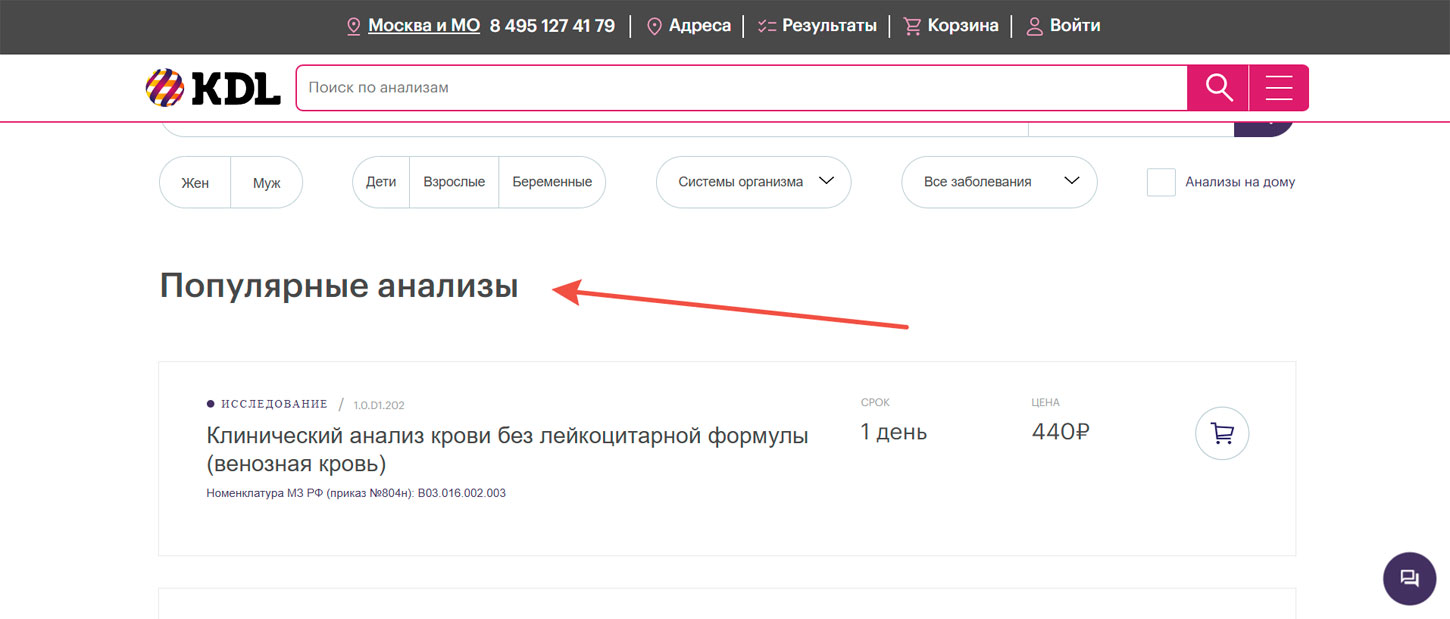This screenshot has height=619, width=1450.
Task: Click the 1 день term value
Action: tap(894, 432)
